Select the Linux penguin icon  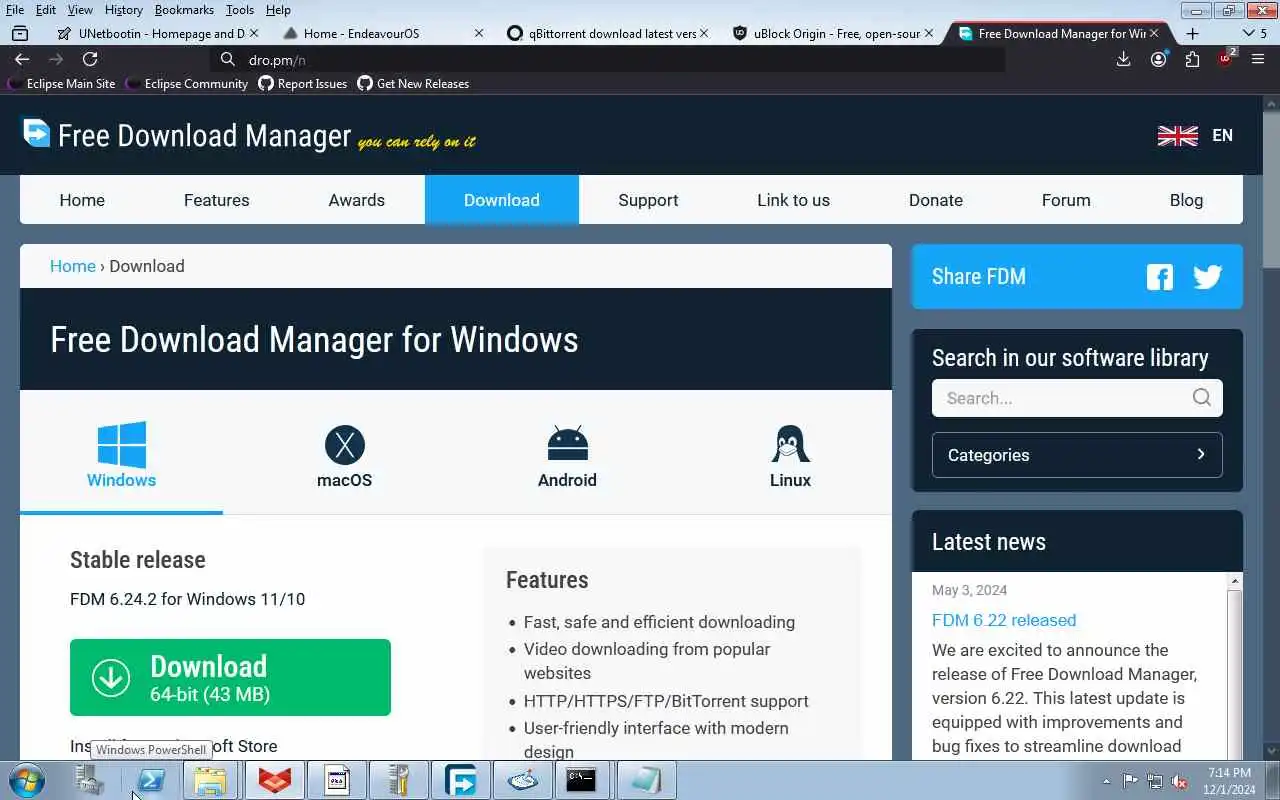pos(790,444)
